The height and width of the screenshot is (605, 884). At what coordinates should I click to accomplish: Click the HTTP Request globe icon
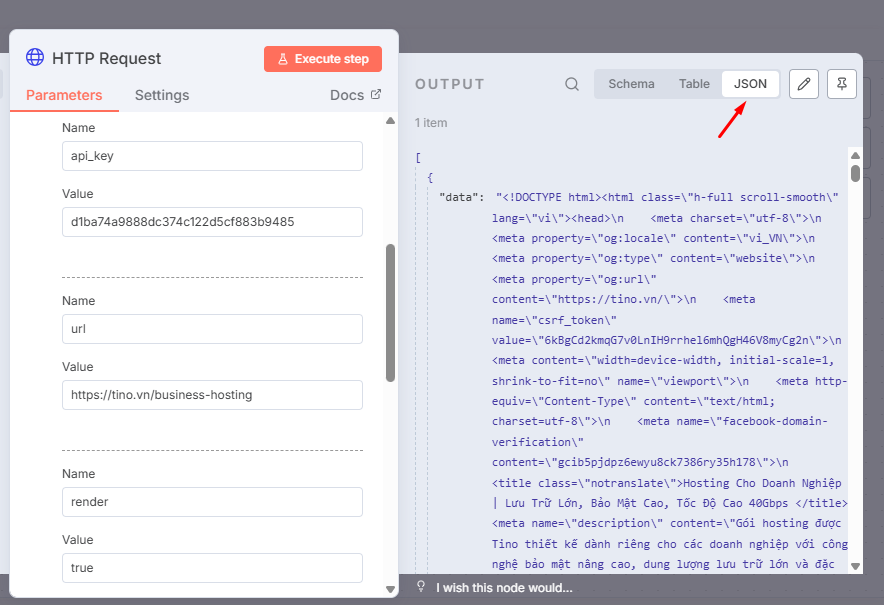[35, 58]
